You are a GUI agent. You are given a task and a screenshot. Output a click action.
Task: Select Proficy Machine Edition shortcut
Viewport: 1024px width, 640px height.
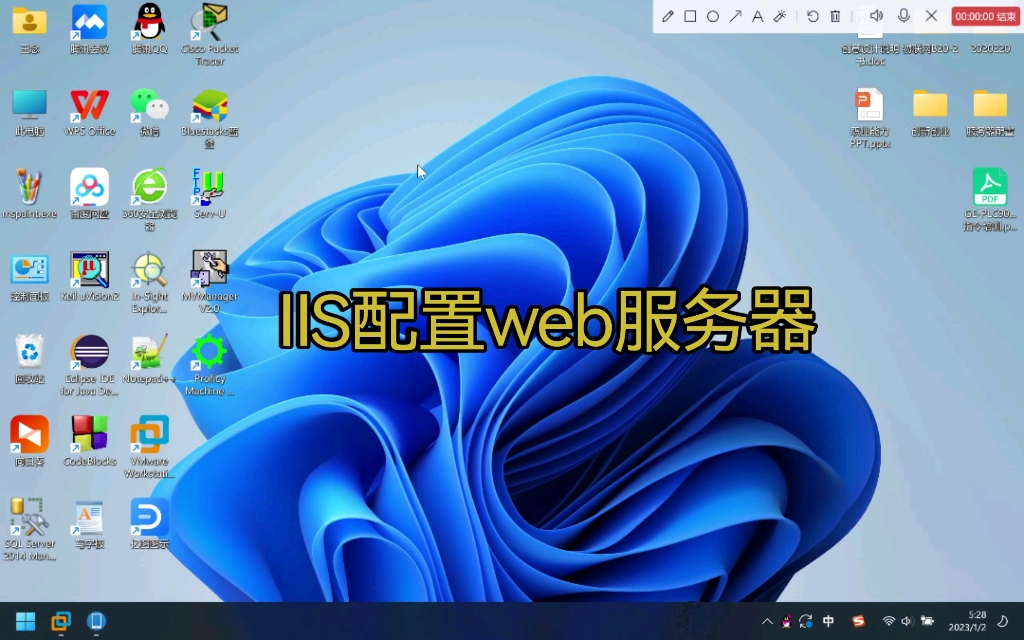[210, 364]
